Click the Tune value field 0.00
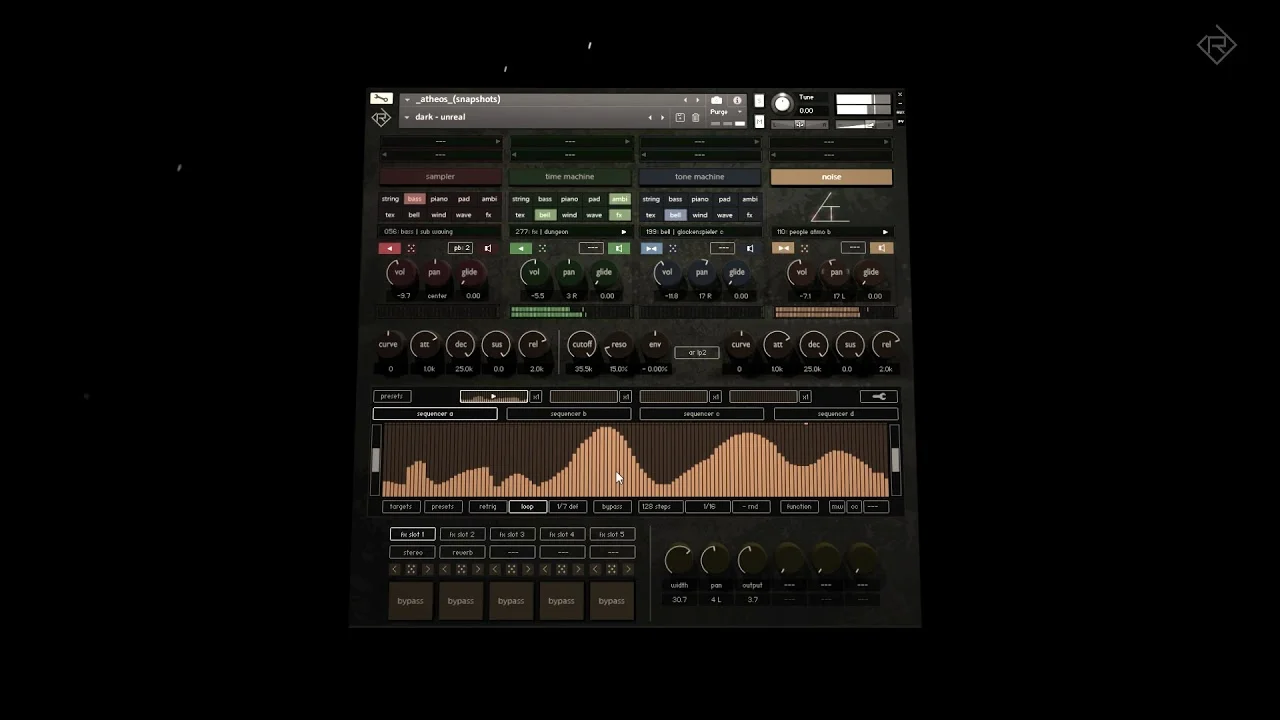This screenshot has width=1280, height=720. pos(807,111)
